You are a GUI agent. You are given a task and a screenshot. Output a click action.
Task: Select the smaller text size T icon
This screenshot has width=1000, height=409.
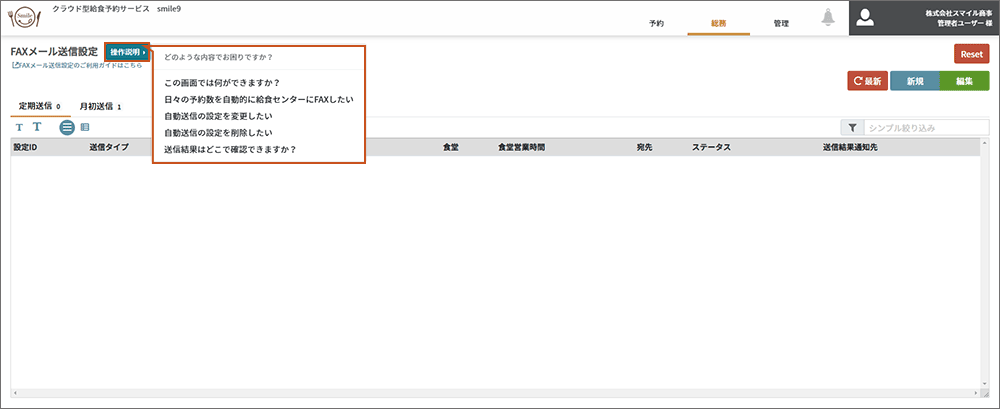[19, 127]
